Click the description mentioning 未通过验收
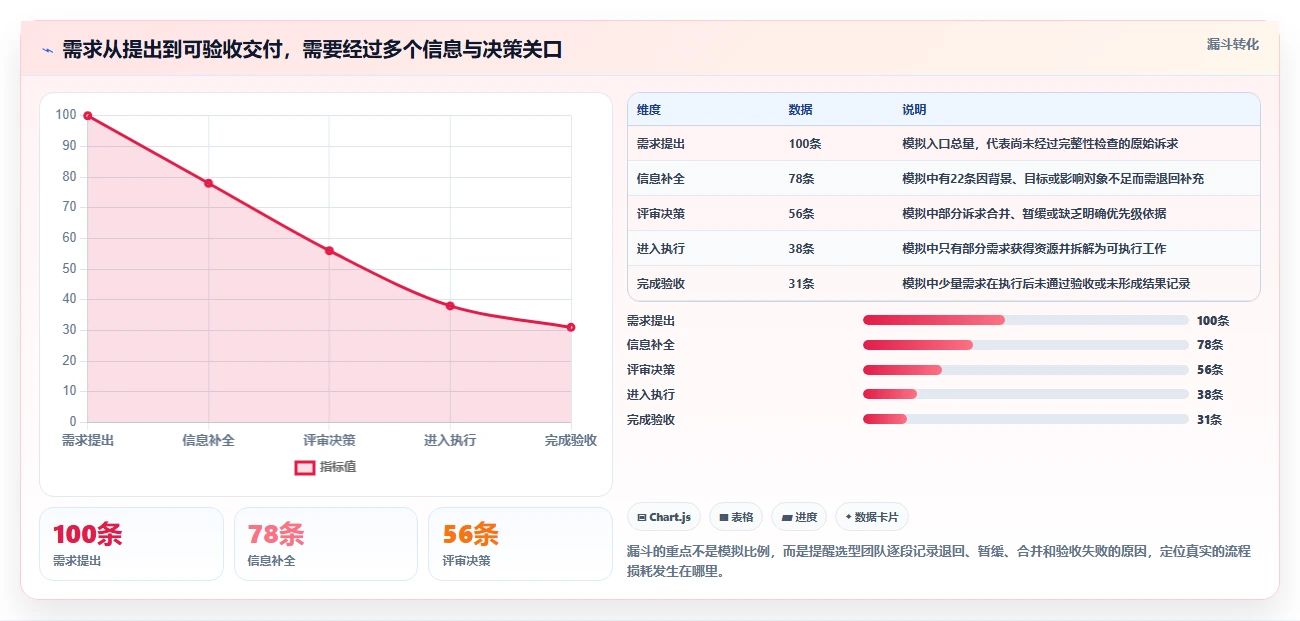 pyautogui.click(x=1046, y=284)
